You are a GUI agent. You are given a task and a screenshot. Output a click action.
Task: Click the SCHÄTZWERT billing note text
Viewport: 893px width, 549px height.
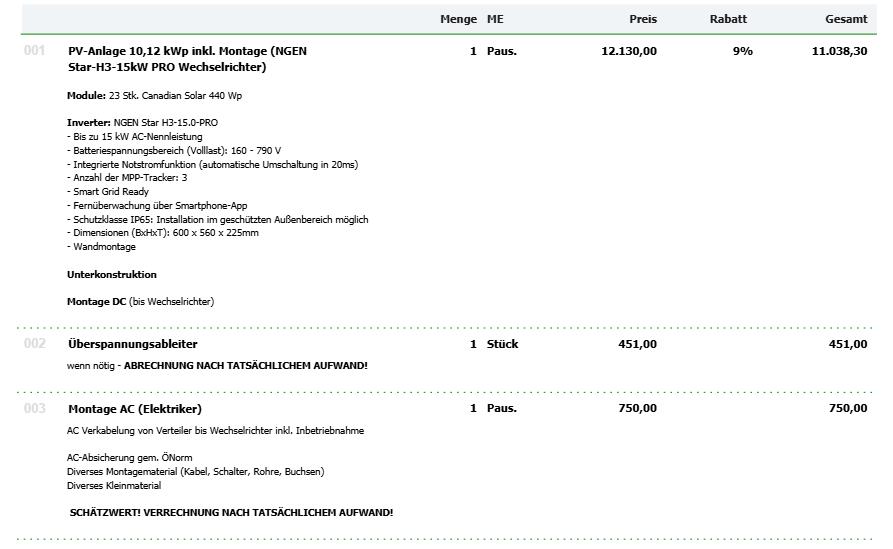tap(231, 513)
